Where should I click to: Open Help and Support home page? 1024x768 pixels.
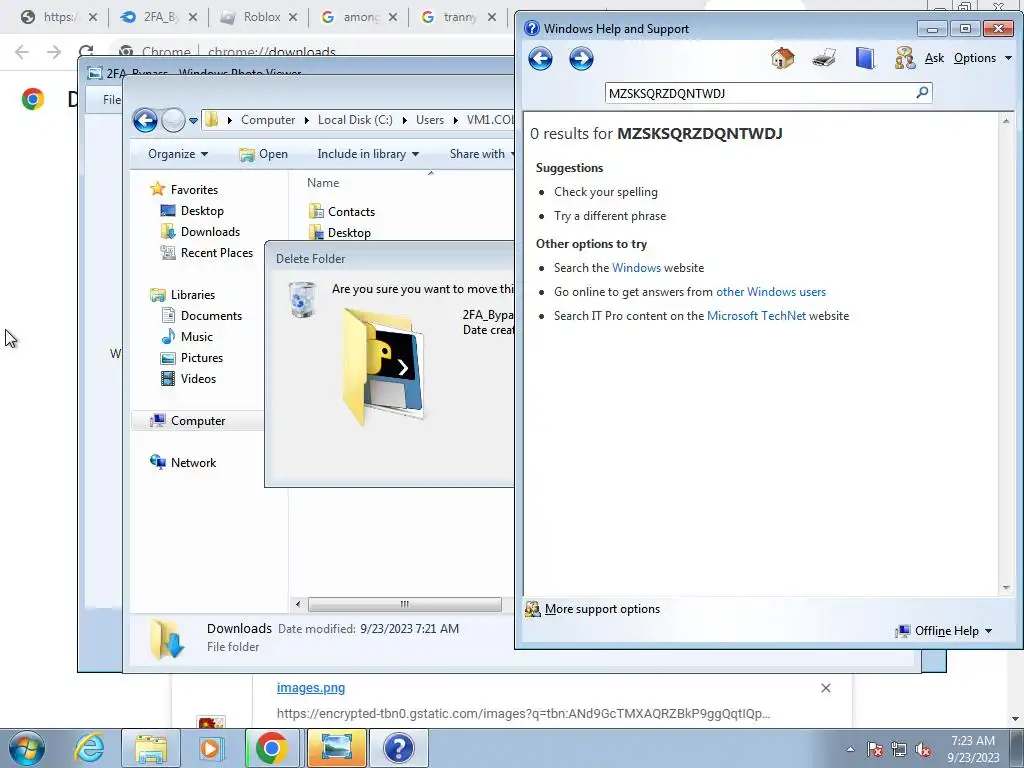tap(782, 58)
